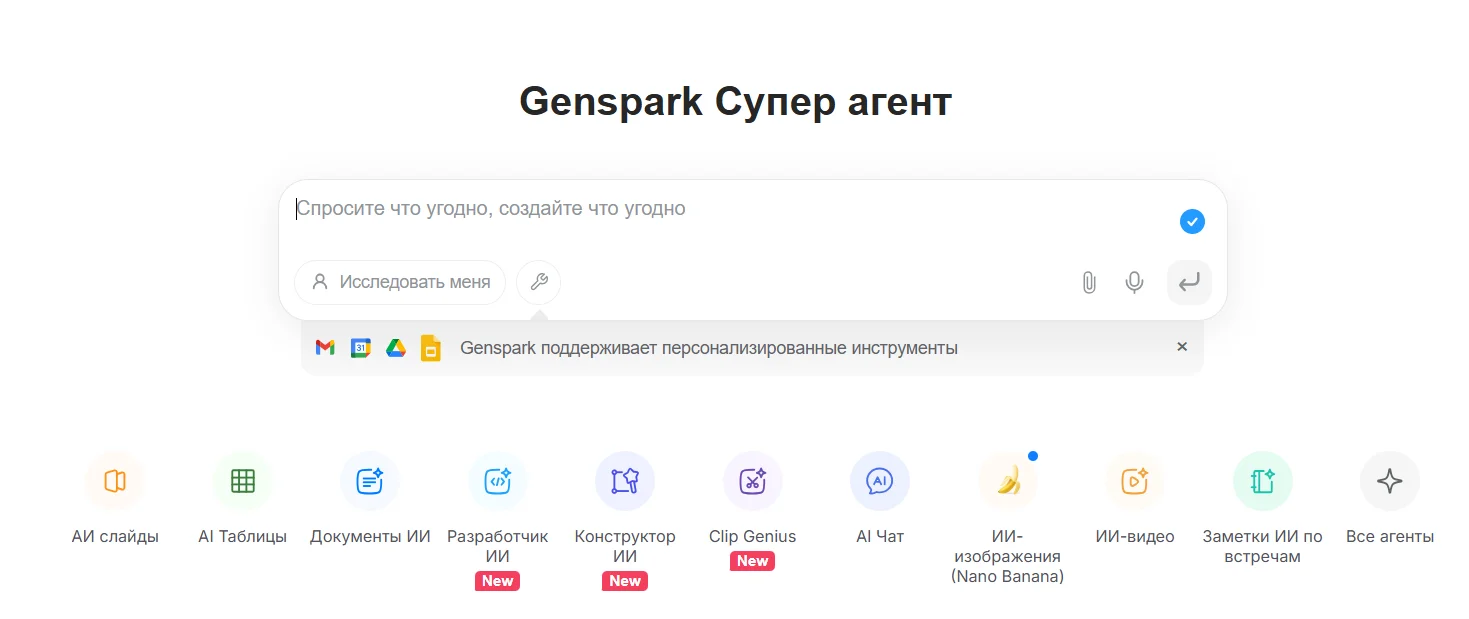Open AI Чат

coord(880,480)
